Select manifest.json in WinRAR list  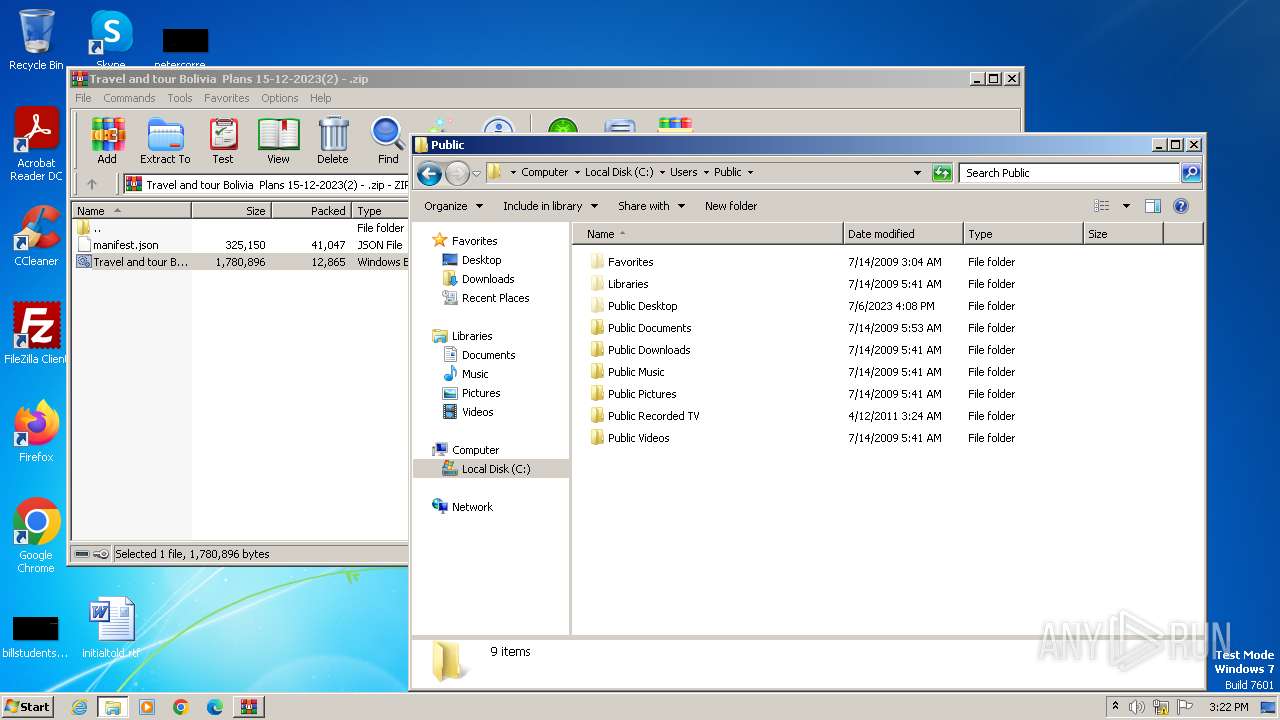pyautogui.click(x=125, y=245)
